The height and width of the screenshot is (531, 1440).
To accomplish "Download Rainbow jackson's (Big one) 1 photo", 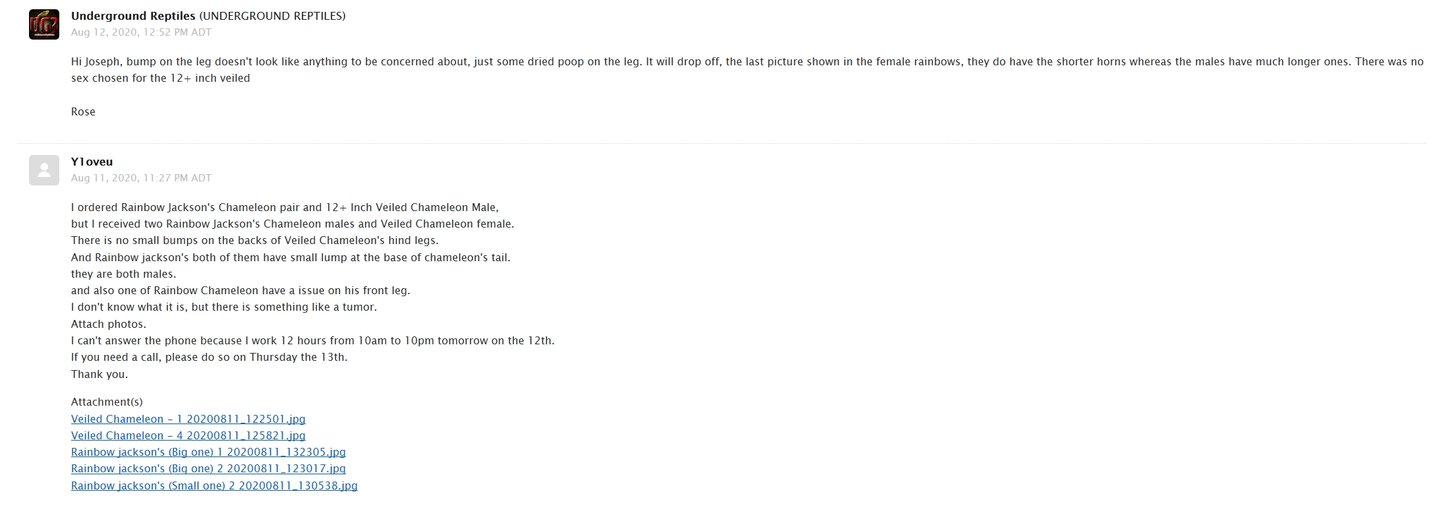I will (x=208, y=452).
